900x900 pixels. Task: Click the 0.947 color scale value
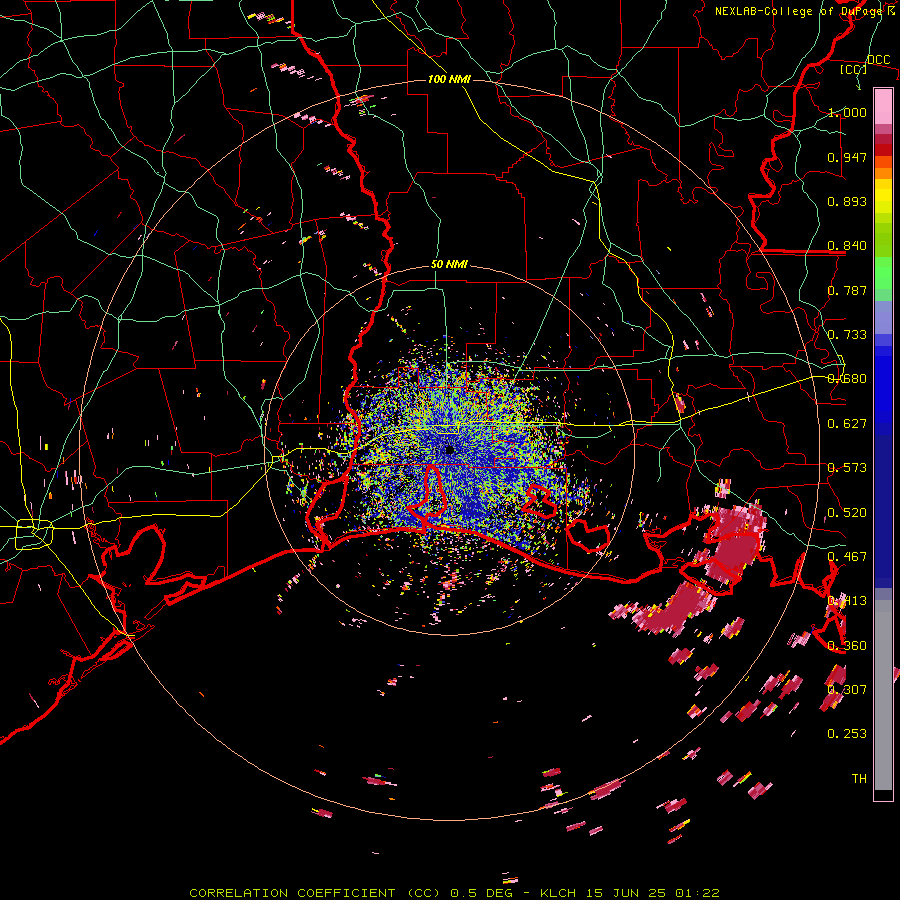[847, 157]
